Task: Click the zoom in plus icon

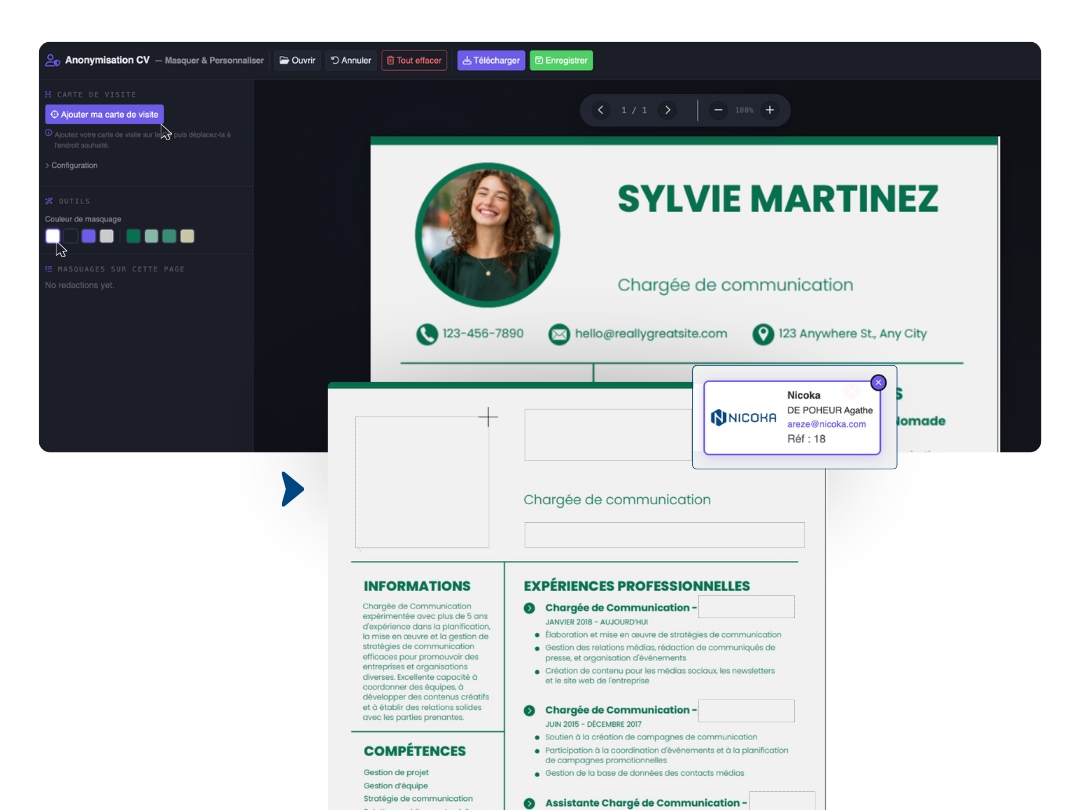Action: [x=769, y=110]
